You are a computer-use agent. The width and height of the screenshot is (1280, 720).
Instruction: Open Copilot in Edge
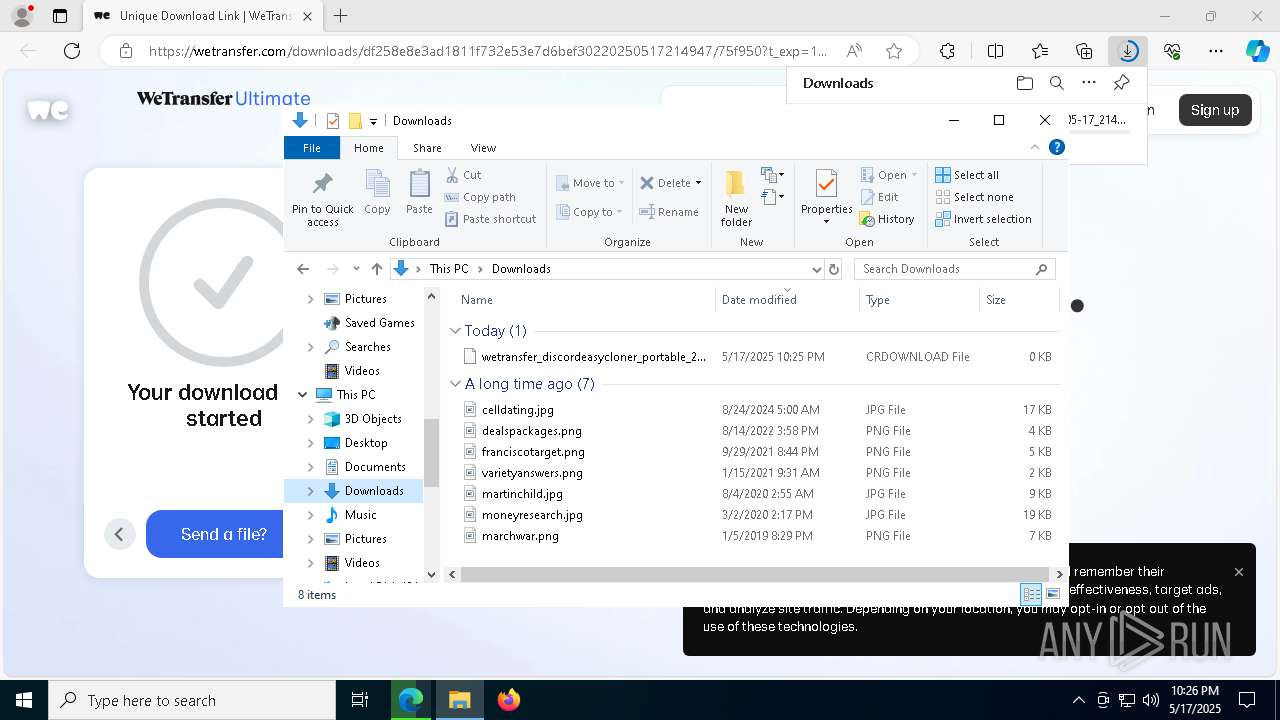1257,51
